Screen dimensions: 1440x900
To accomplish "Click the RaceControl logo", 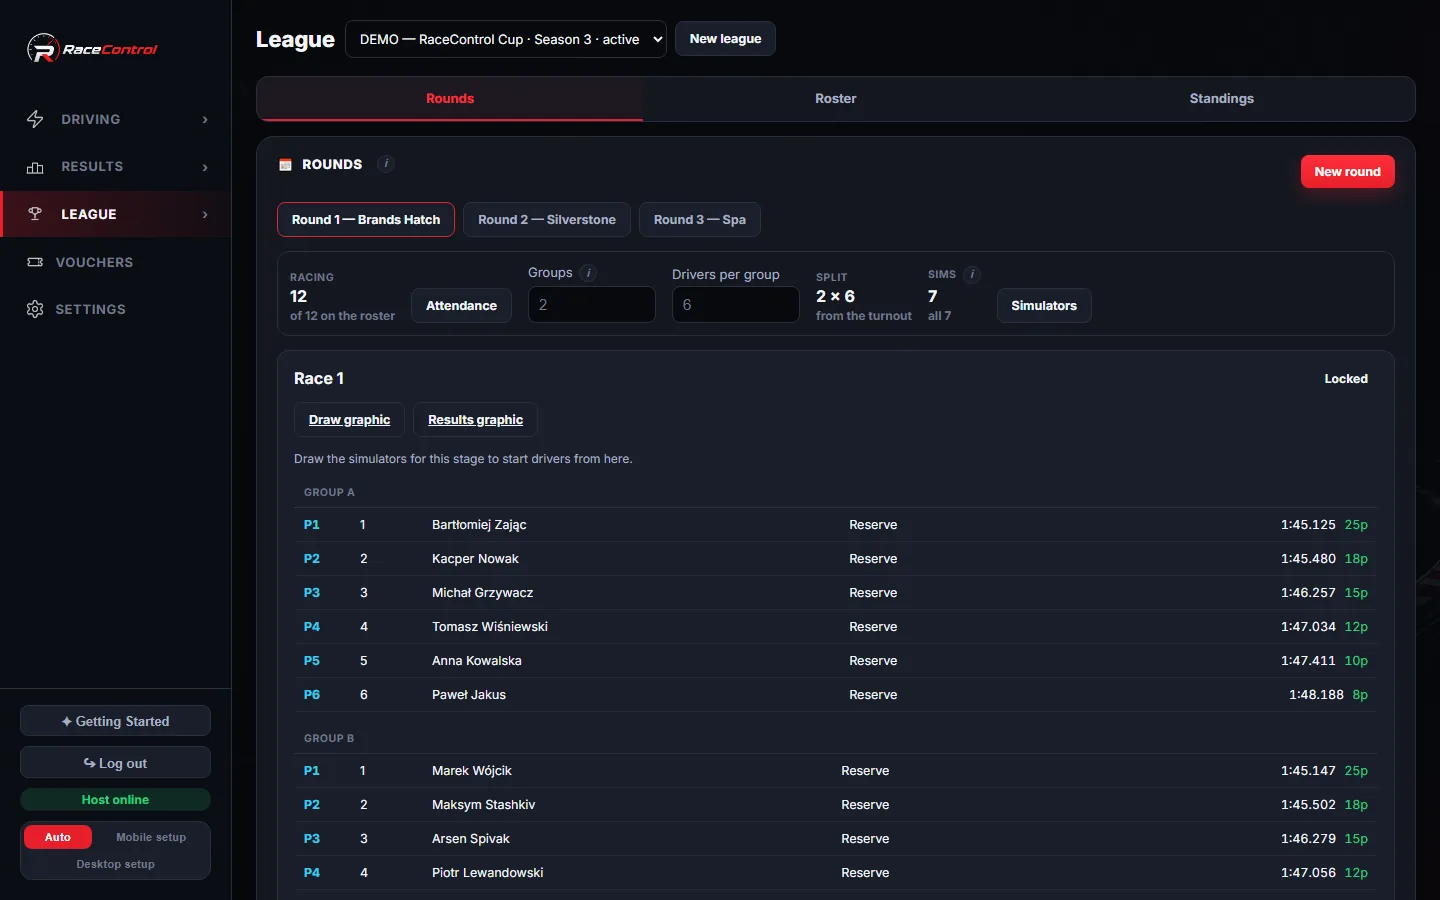I will [92, 49].
